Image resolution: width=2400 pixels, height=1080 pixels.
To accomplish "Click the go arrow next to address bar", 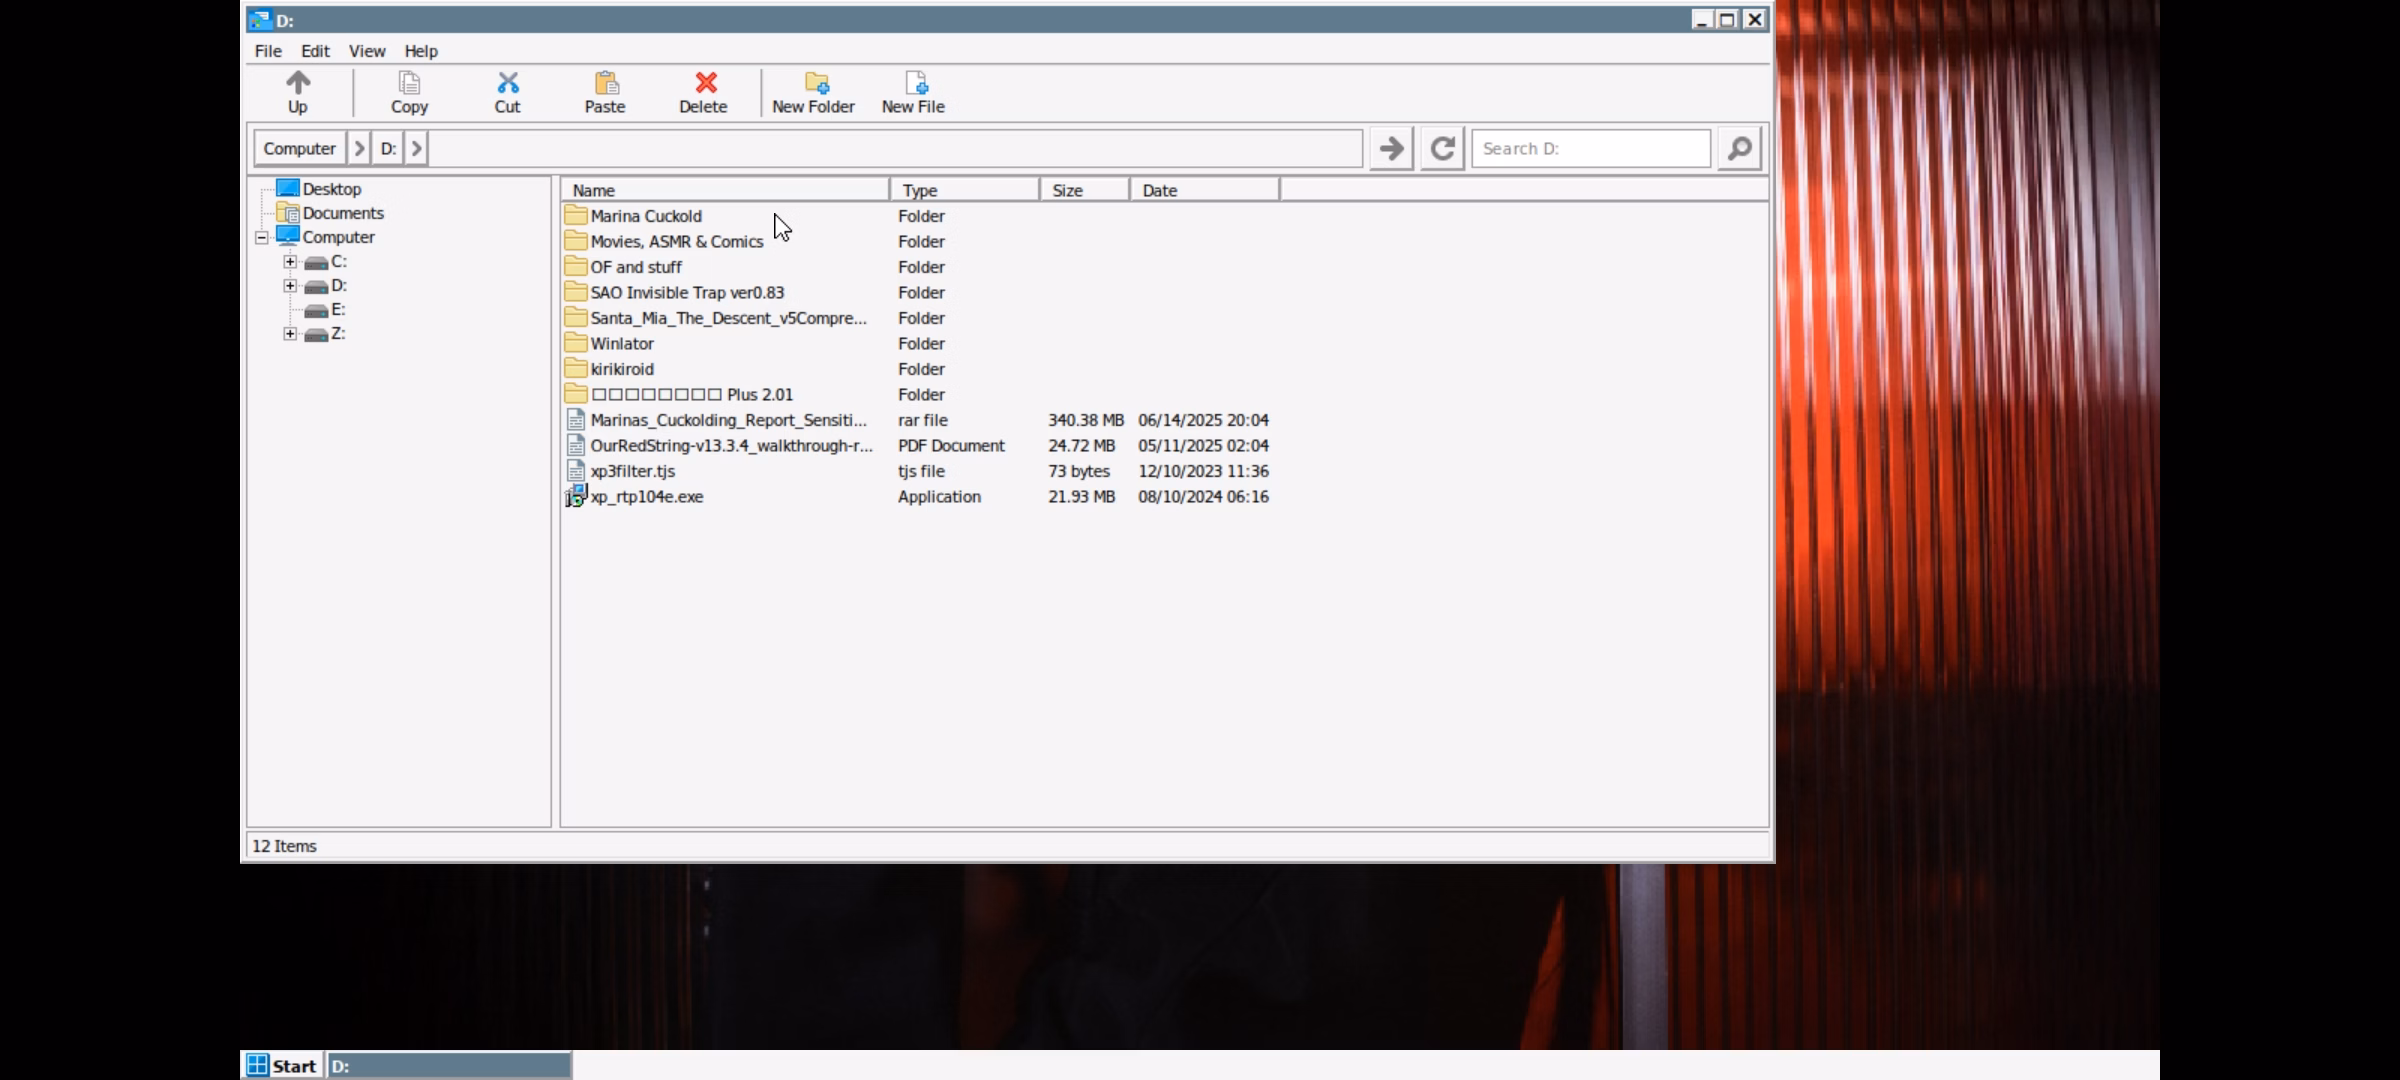I will coord(1391,149).
